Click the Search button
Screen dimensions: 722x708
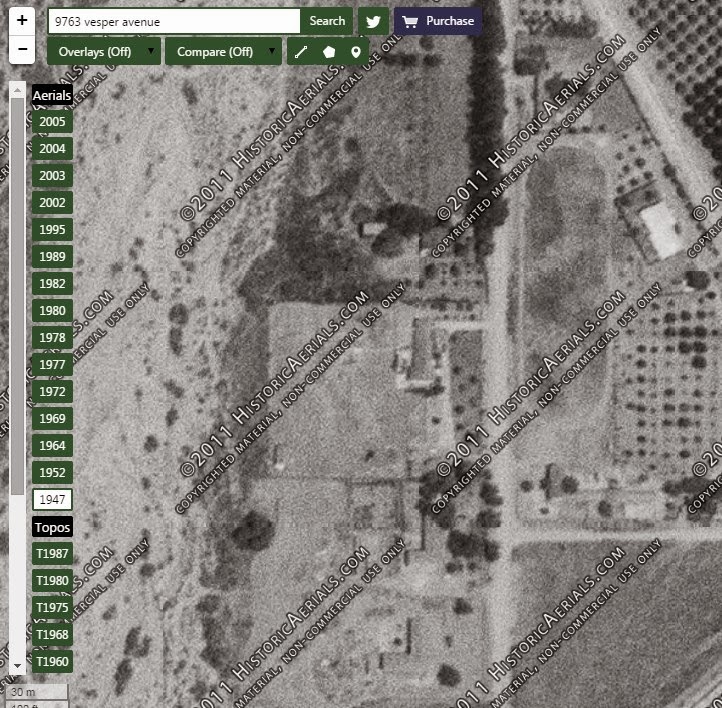[327, 21]
